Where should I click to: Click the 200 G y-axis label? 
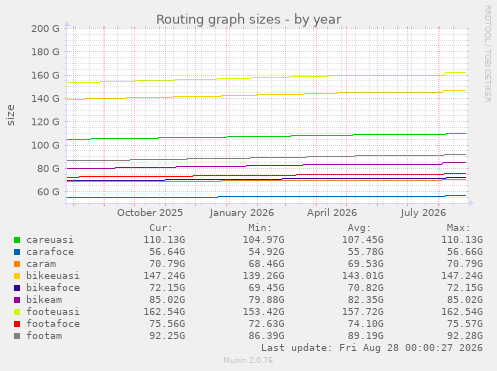45,28
